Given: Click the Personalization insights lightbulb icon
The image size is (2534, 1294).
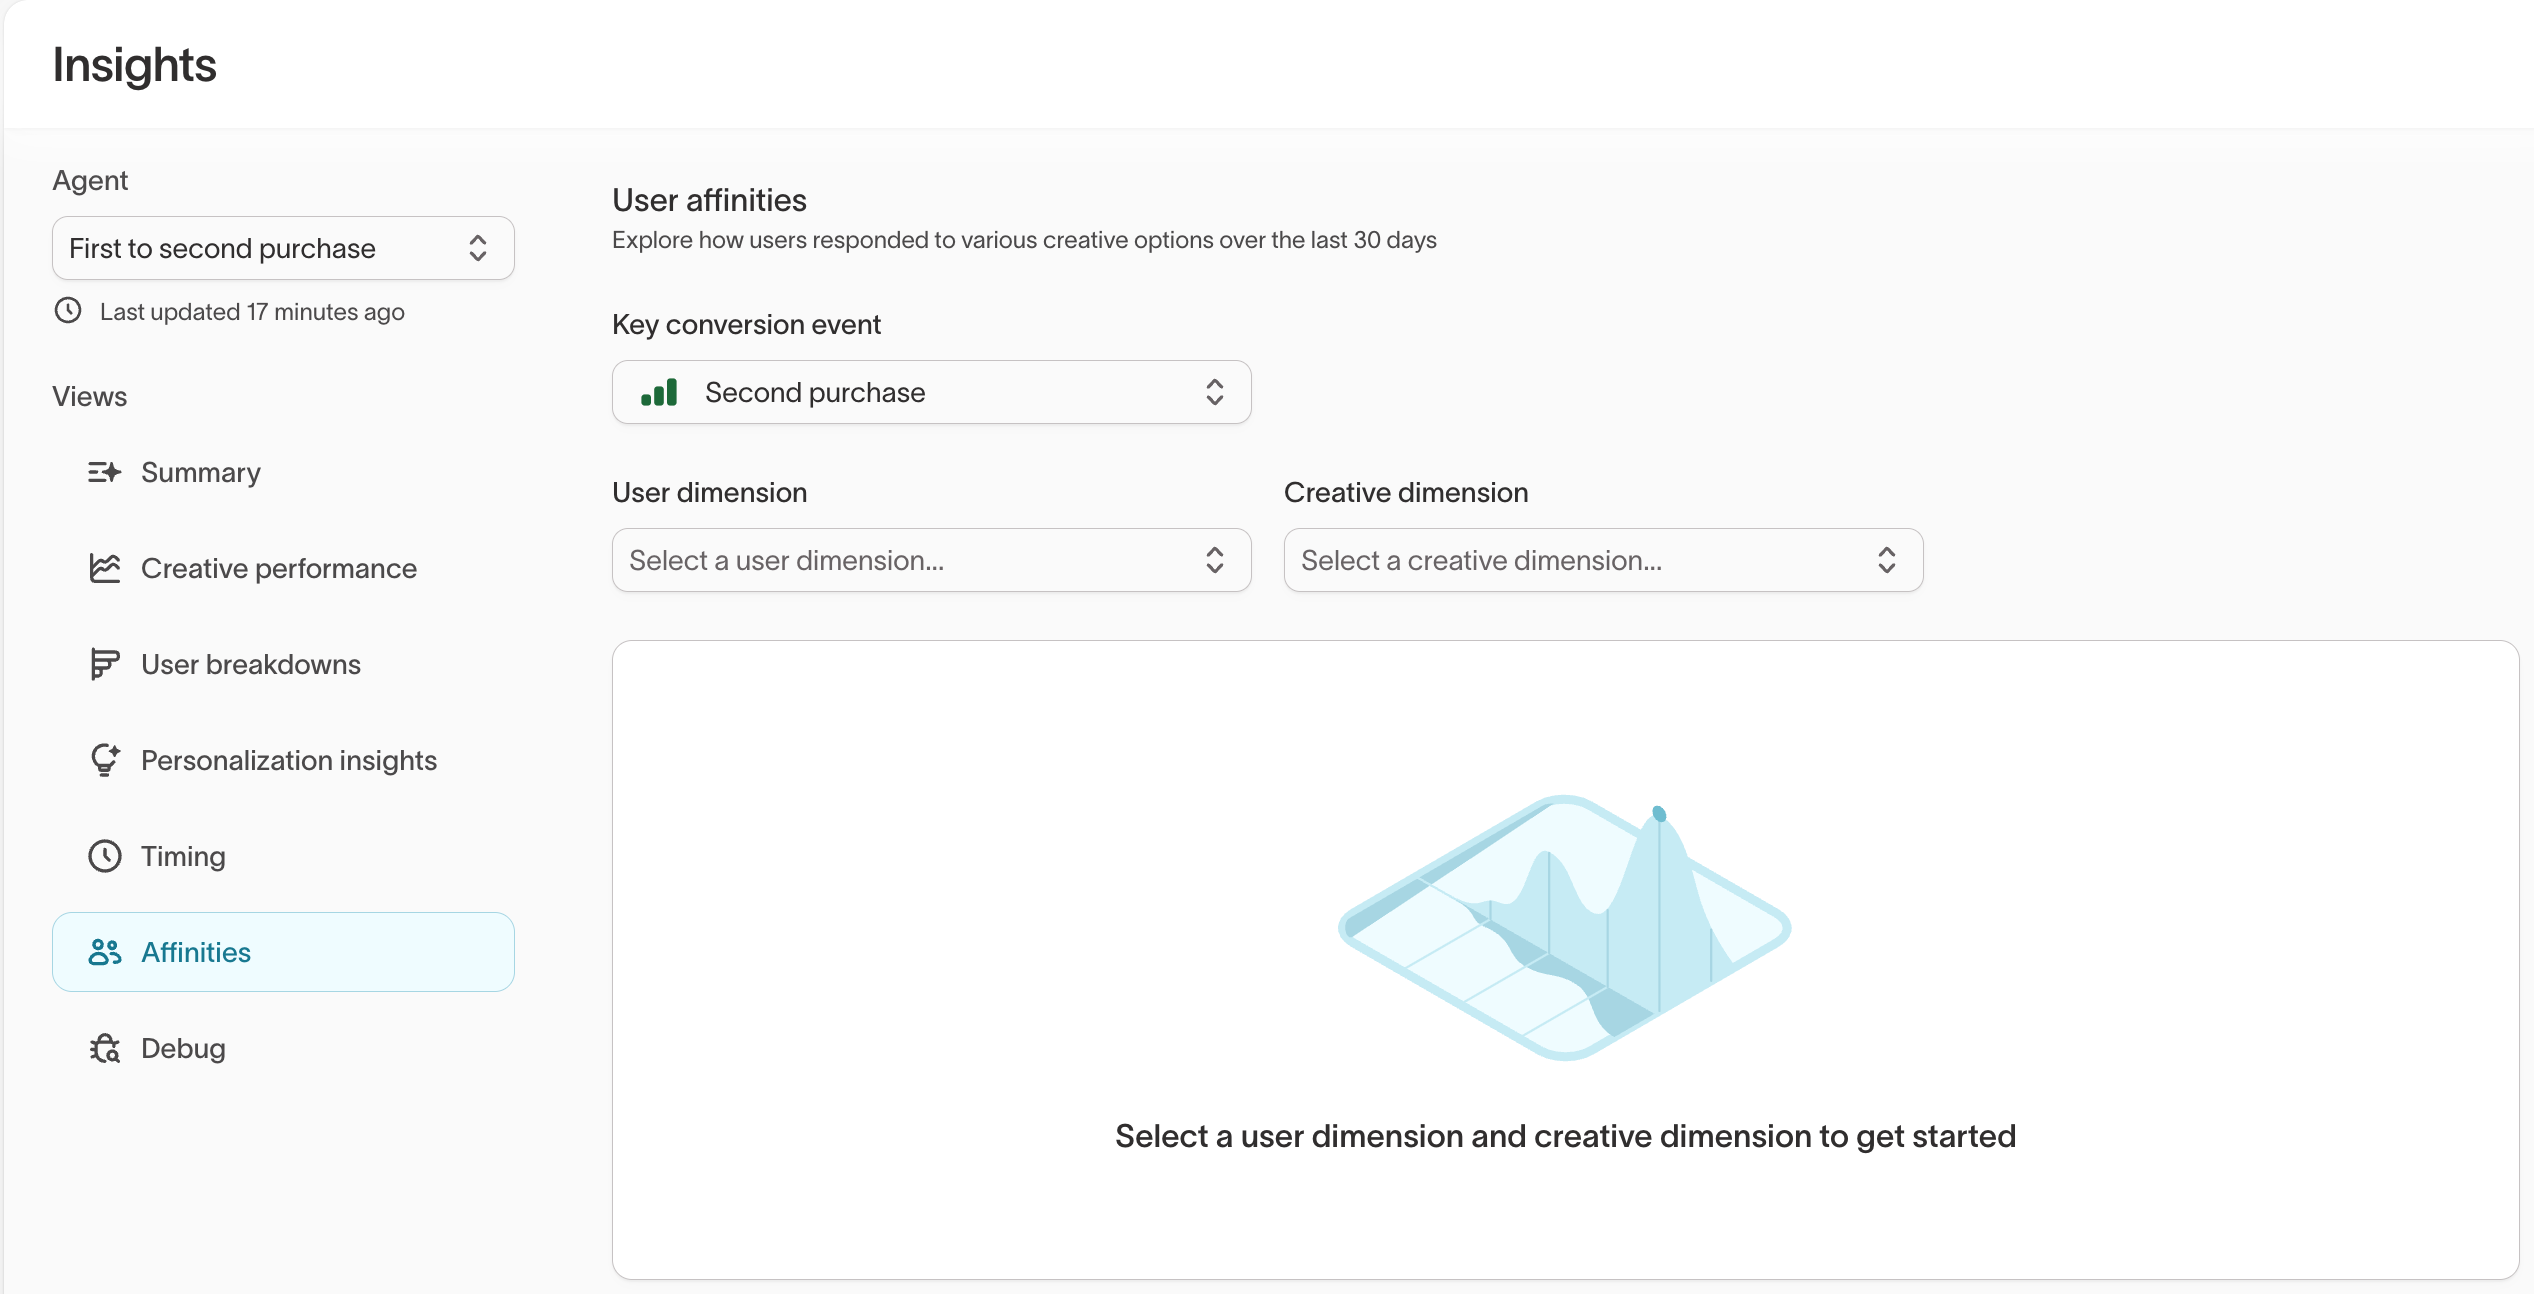Looking at the screenshot, I should 104,760.
